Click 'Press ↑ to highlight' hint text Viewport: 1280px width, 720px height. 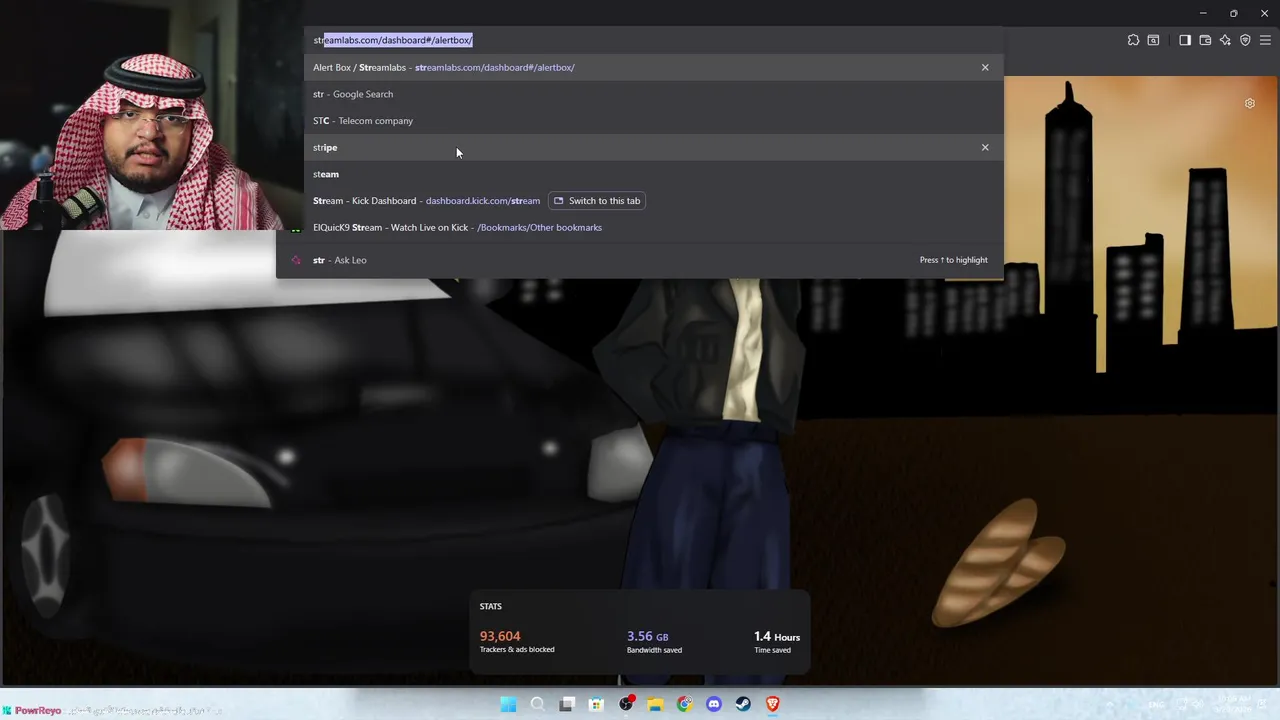(954, 260)
